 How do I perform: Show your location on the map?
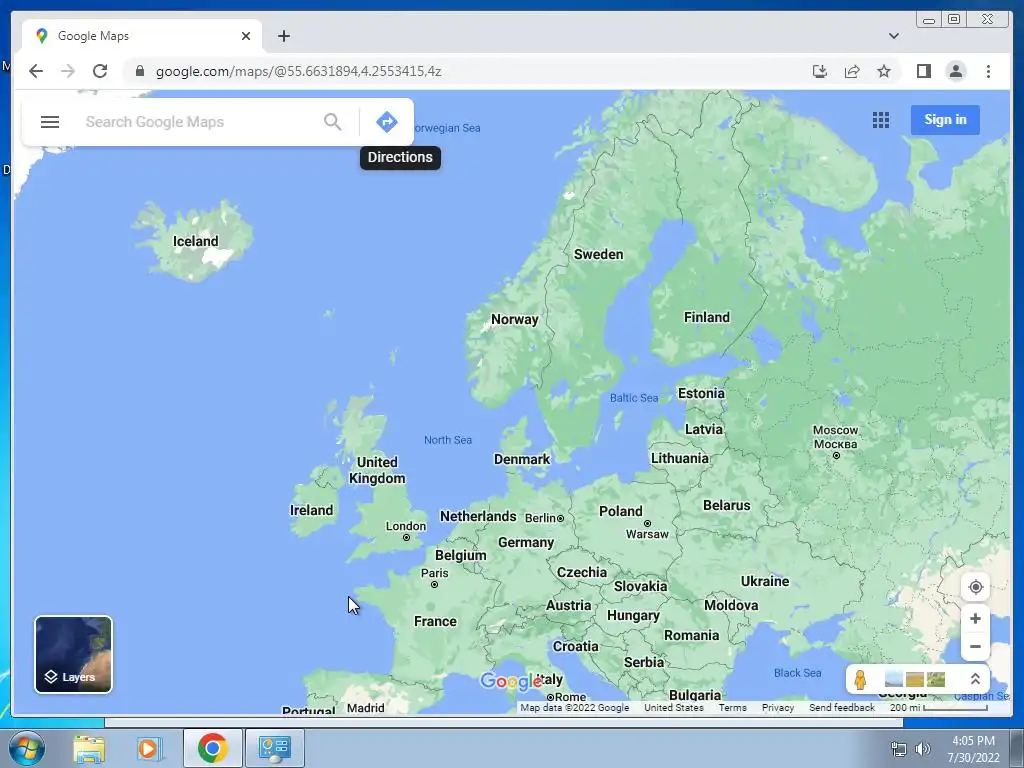pyautogui.click(x=975, y=587)
